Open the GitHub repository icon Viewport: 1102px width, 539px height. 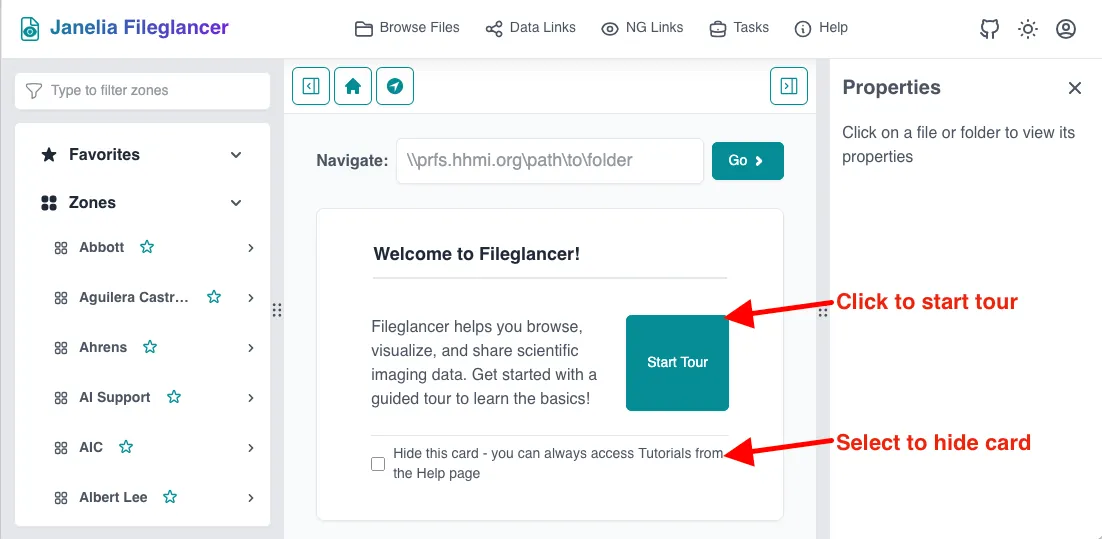tap(990, 29)
